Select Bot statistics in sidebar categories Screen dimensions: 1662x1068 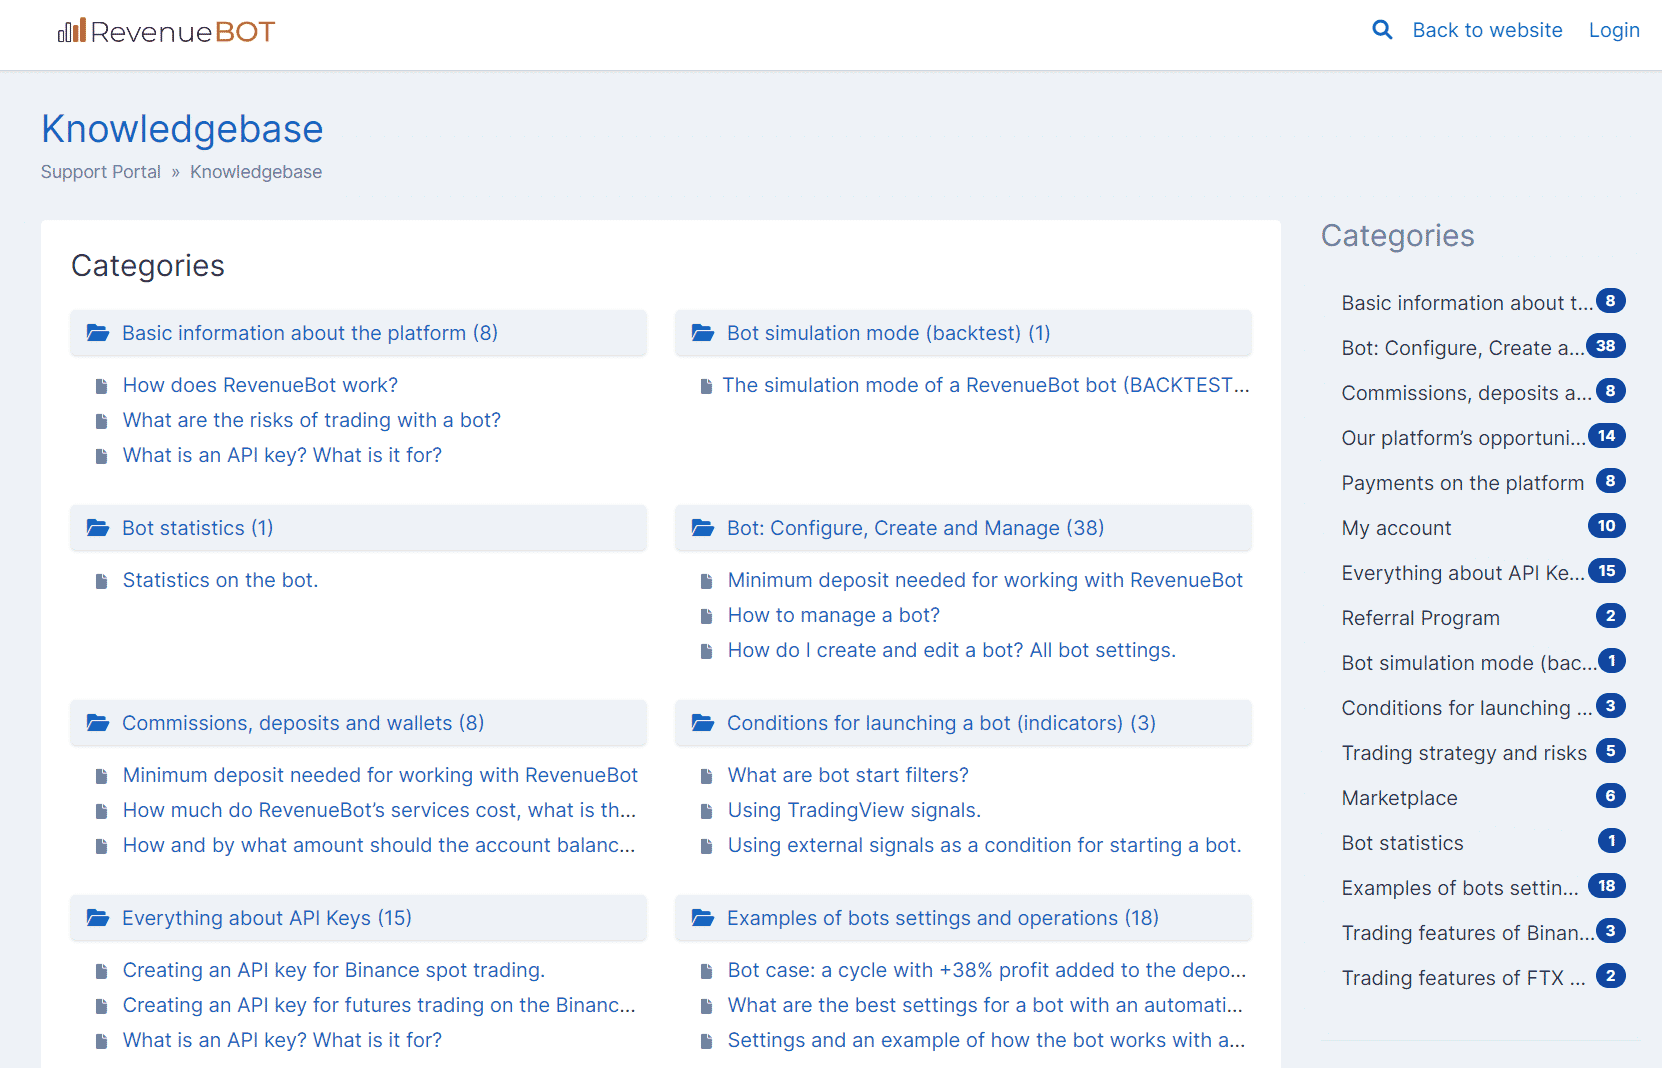[x=1402, y=843]
